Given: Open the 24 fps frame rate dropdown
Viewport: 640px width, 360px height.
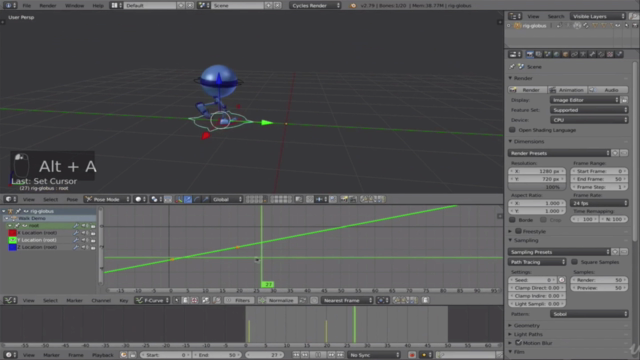Looking at the screenshot, I should (599, 203).
